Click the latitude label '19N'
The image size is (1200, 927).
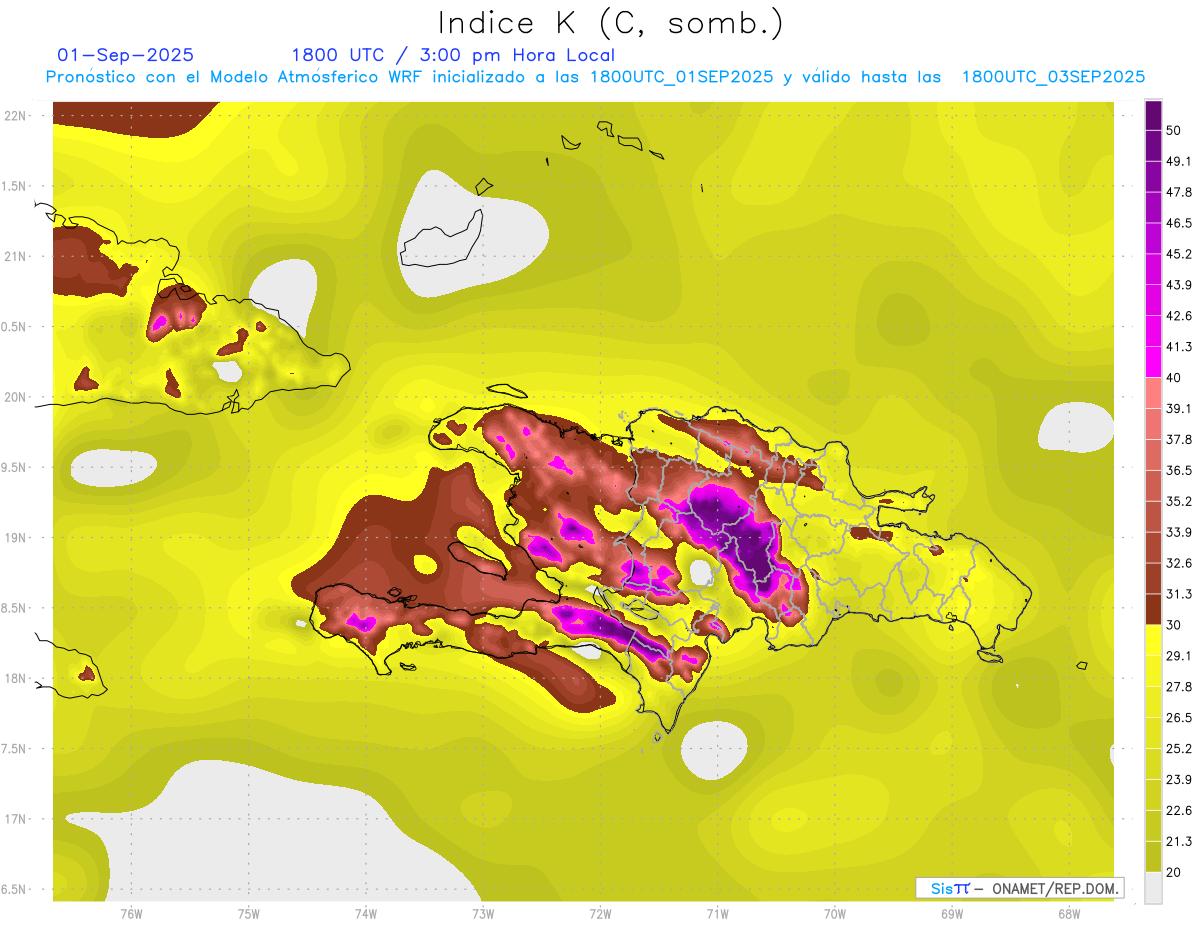pos(15,538)
